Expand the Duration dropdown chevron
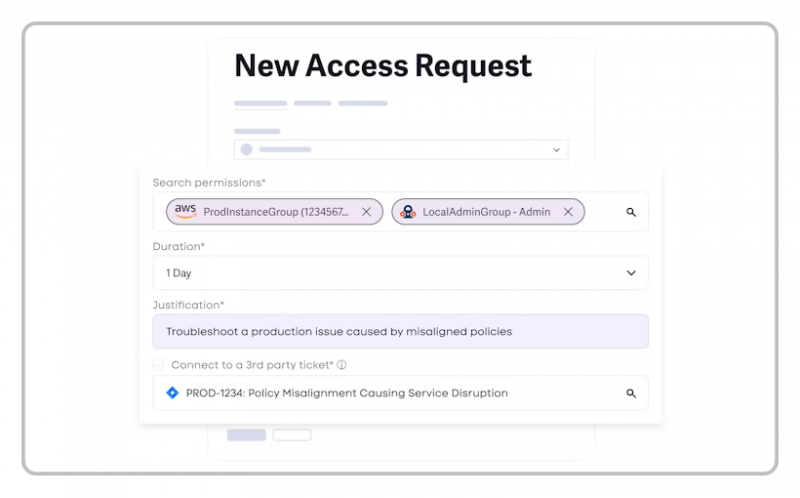The width and height of the screenshot is (800, 498). point(631,273)
